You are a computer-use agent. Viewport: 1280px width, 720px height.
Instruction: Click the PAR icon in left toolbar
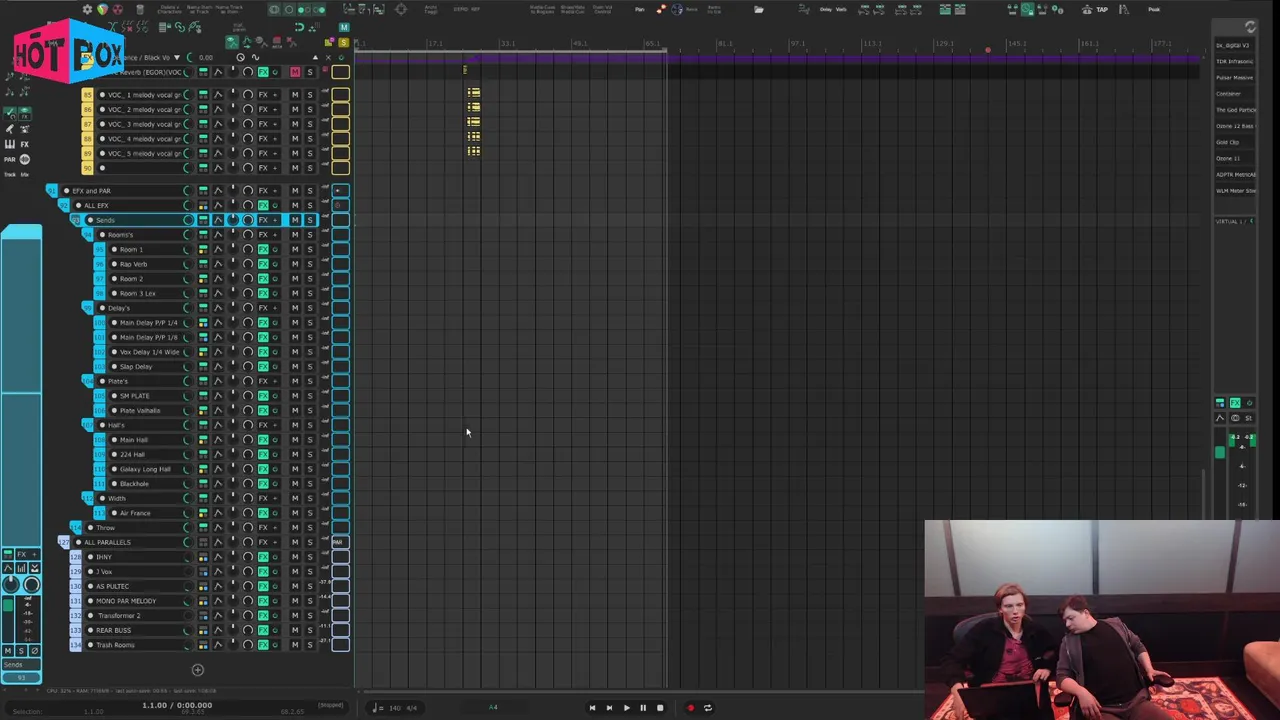pyautogui.click(x=10, y=159)
